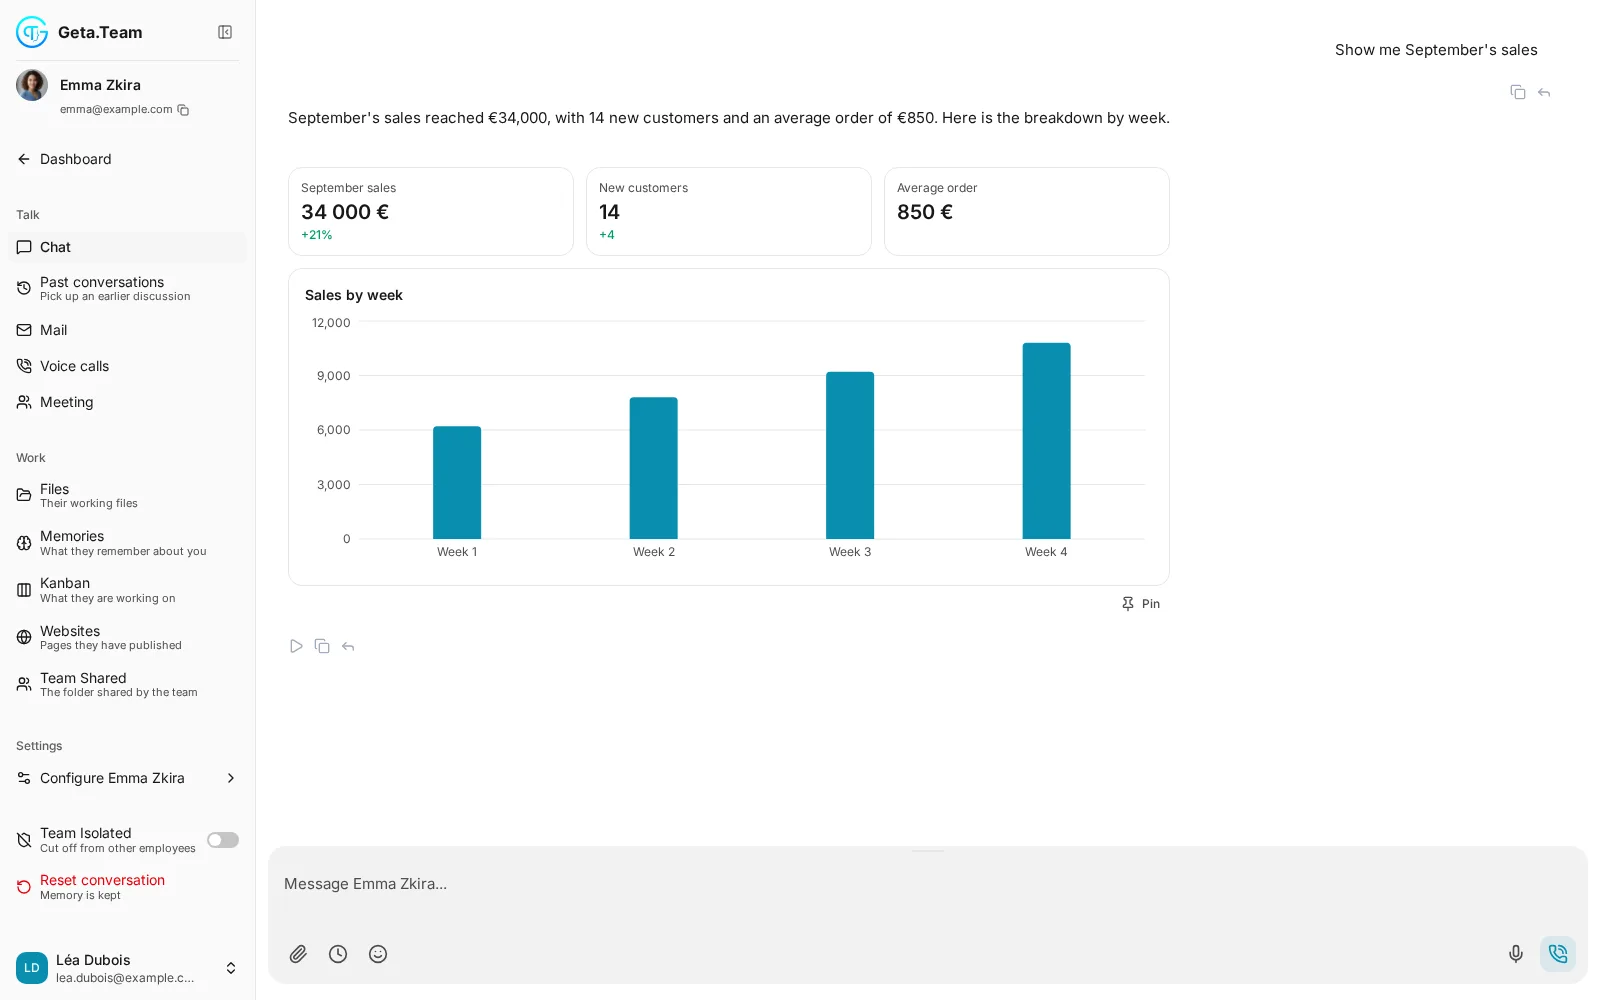The image size is (1600, 1000).
Task: Click the LD user avatar badge
Action: point(32,968)
